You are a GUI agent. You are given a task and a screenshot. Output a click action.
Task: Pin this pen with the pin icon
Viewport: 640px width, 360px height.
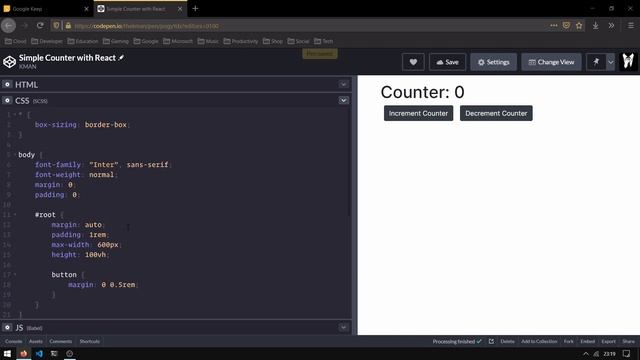click(596, 62)
